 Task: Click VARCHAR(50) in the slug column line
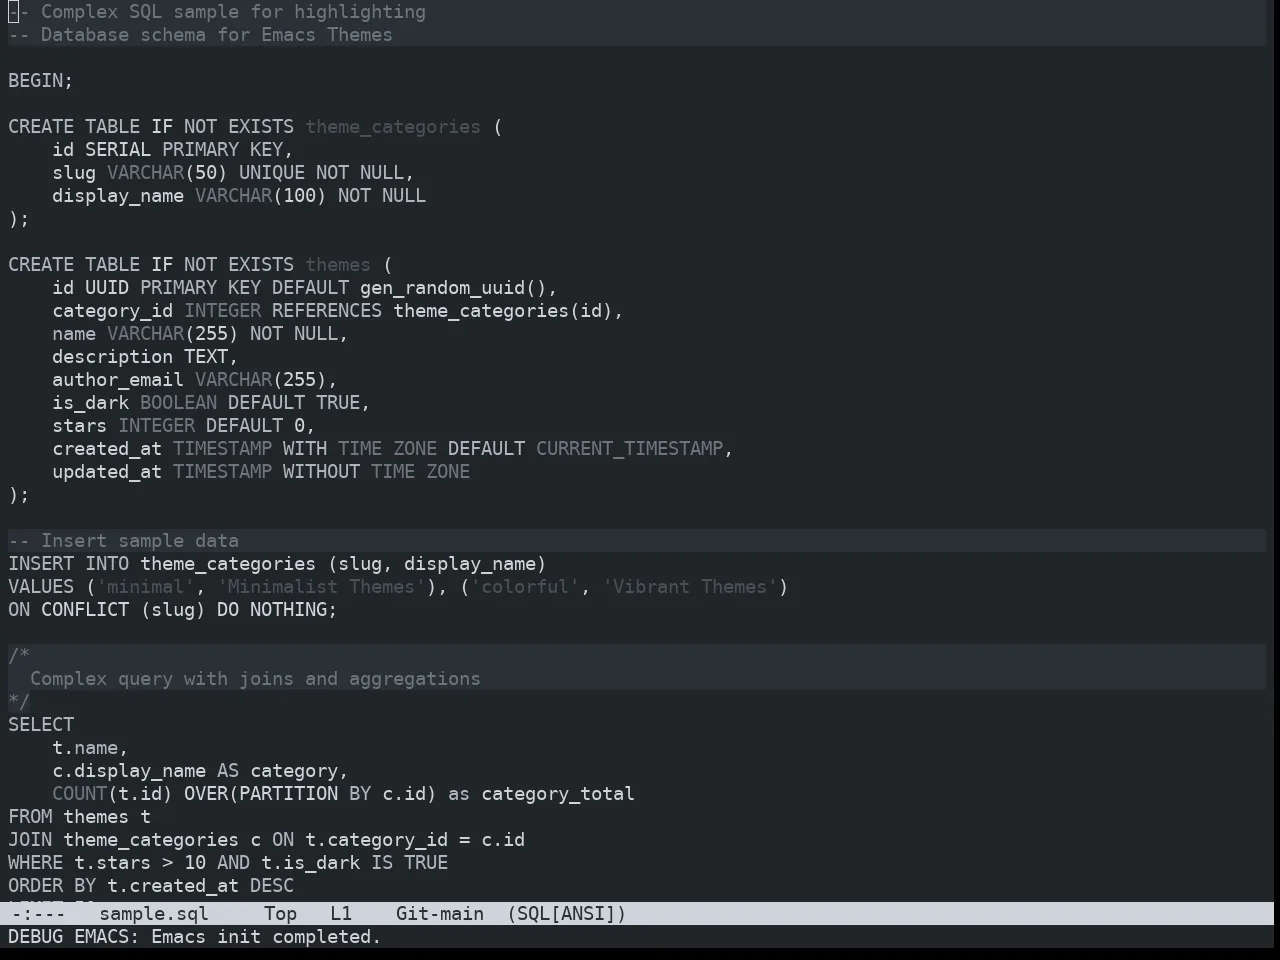pyautogui.click(x=167, y=172)
